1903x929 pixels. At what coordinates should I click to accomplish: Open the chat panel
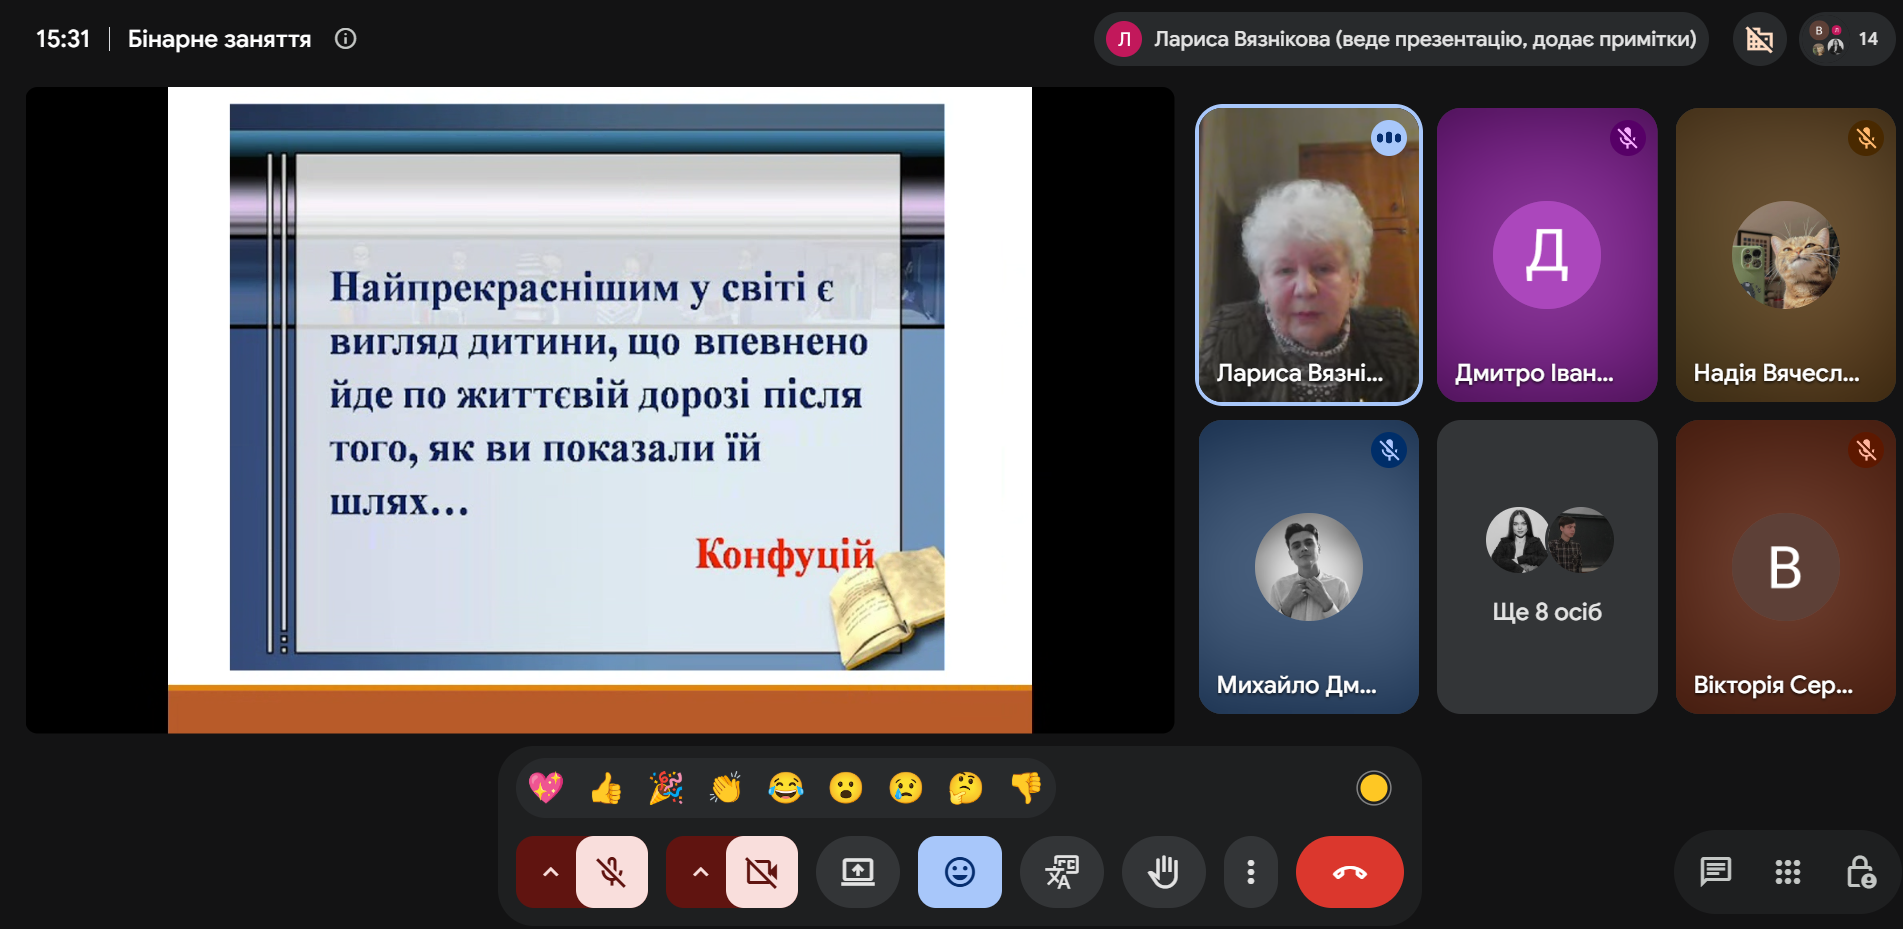click(1716, 872)
